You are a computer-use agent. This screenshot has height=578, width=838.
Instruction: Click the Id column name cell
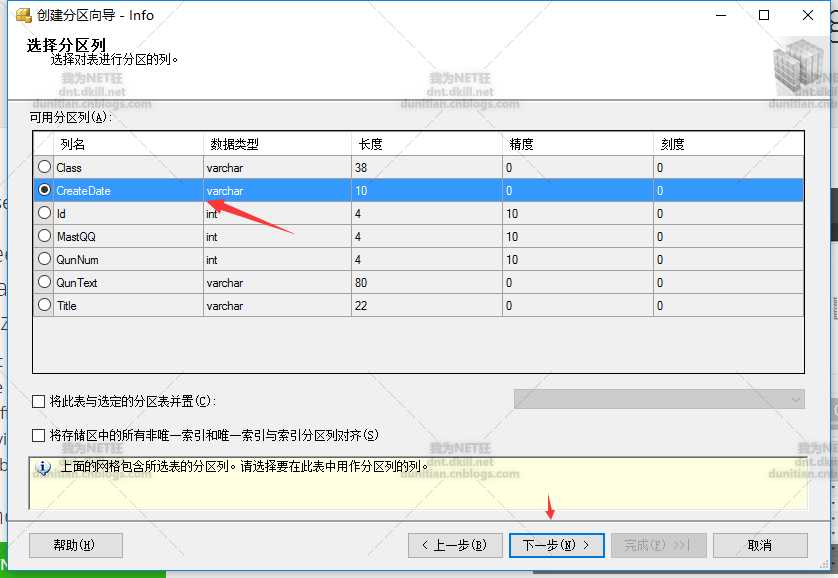pos(128,214)
